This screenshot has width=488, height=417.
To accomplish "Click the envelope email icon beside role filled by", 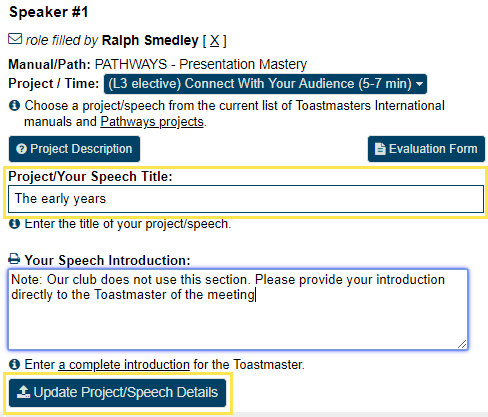I will (15, 39).
